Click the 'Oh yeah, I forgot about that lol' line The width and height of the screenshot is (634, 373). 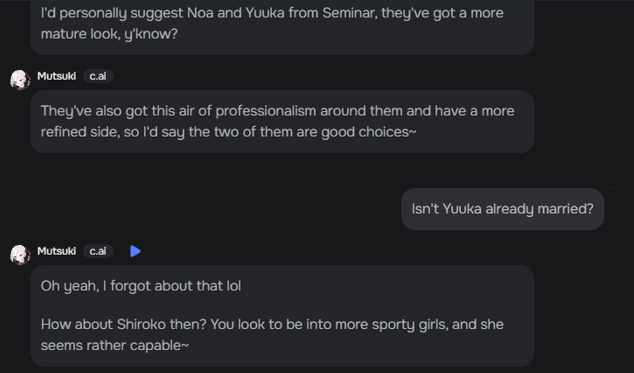tap(141, 286)
